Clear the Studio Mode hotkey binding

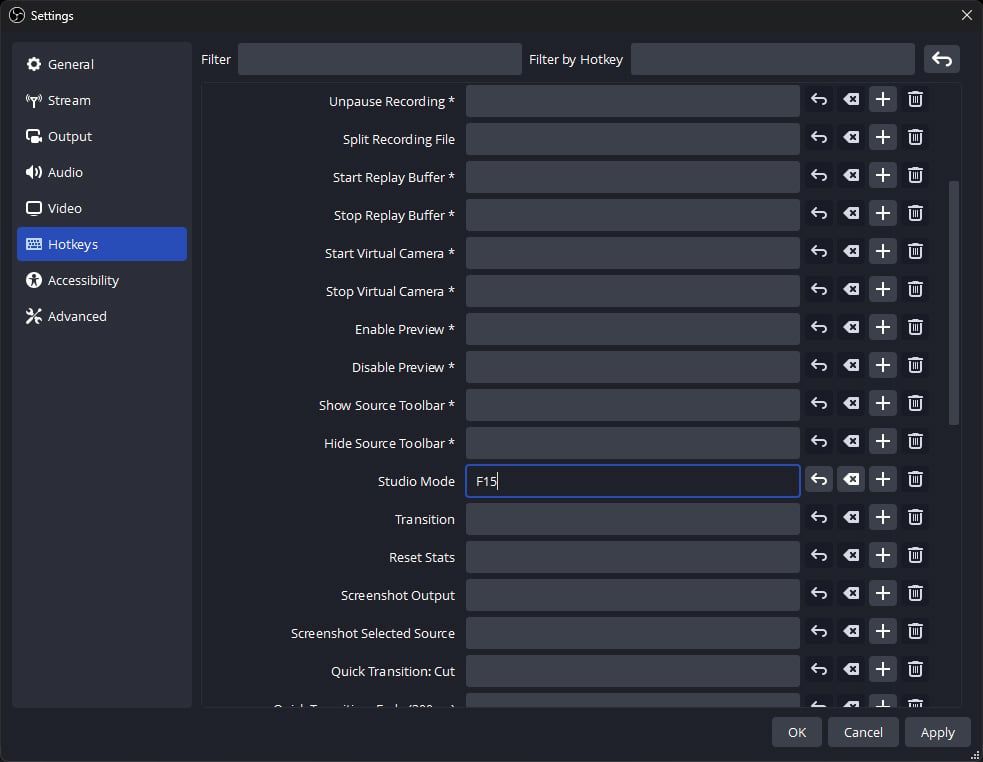point(851,480)
